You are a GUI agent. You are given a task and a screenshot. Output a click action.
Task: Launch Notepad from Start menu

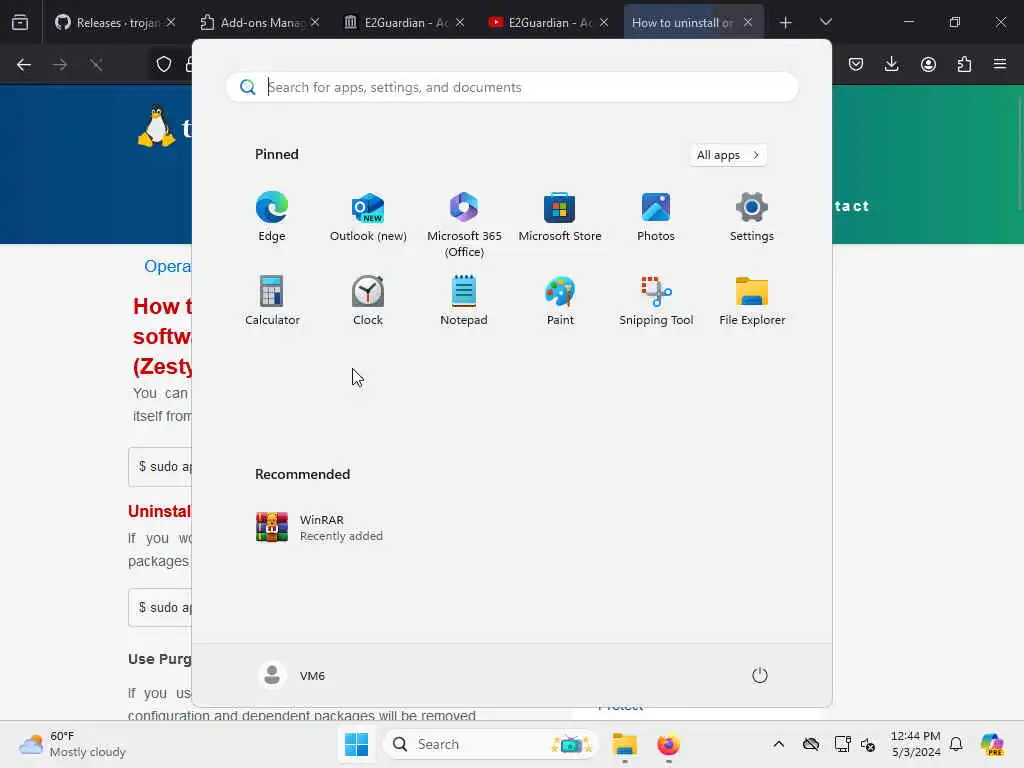464,300
